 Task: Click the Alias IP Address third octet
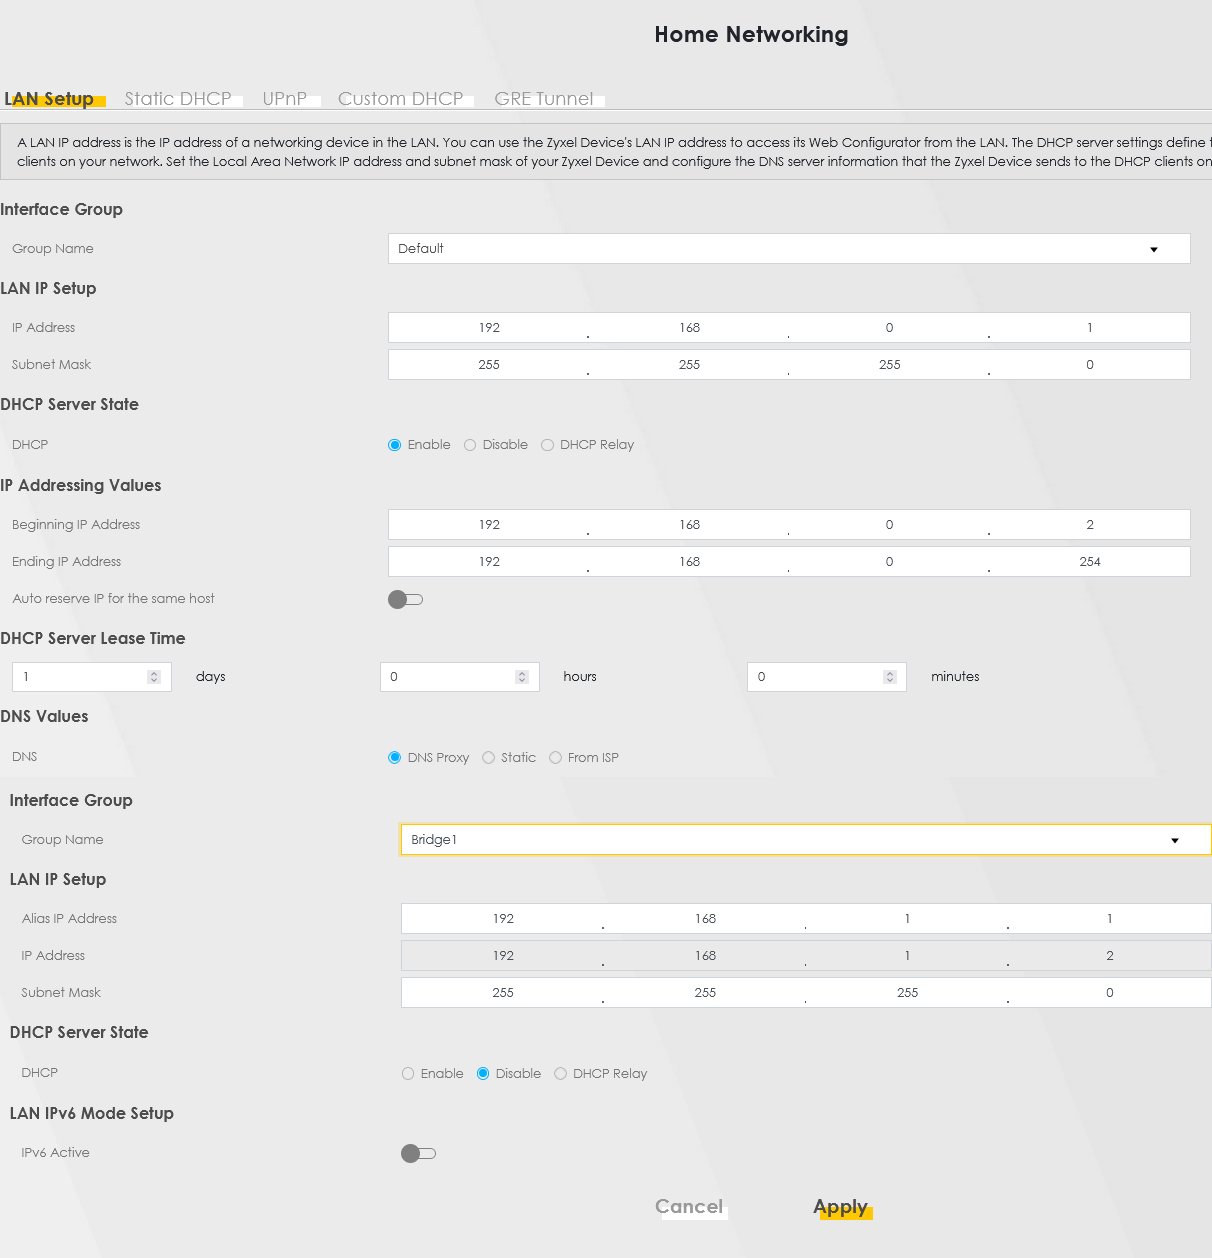tap(907, 919)
